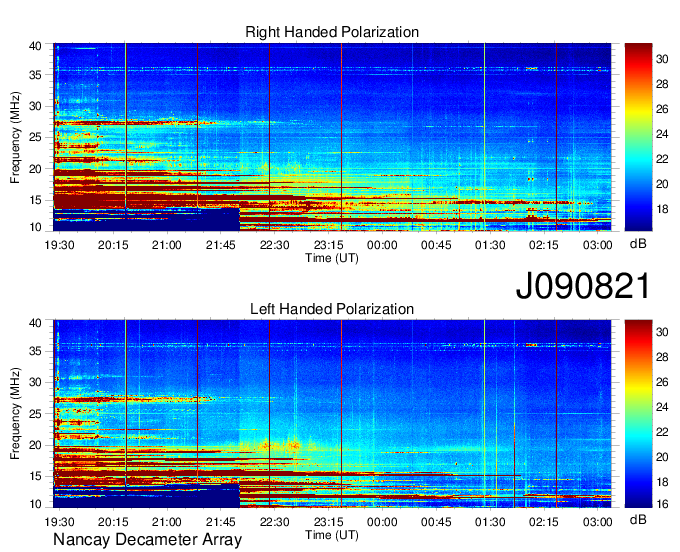Click the Right Handed plot's color scale bar
Screen dimensions: 680x552
(x=638, y=137)
